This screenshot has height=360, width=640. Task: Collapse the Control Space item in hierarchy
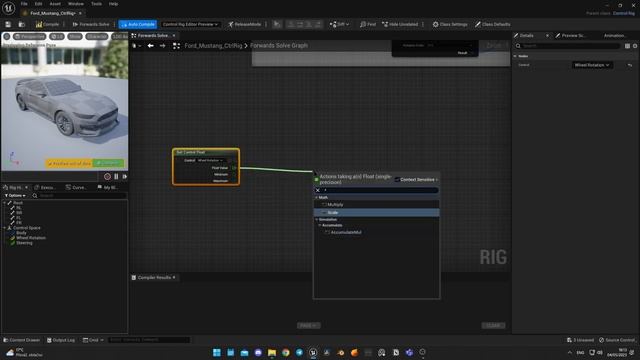(5, 228)
